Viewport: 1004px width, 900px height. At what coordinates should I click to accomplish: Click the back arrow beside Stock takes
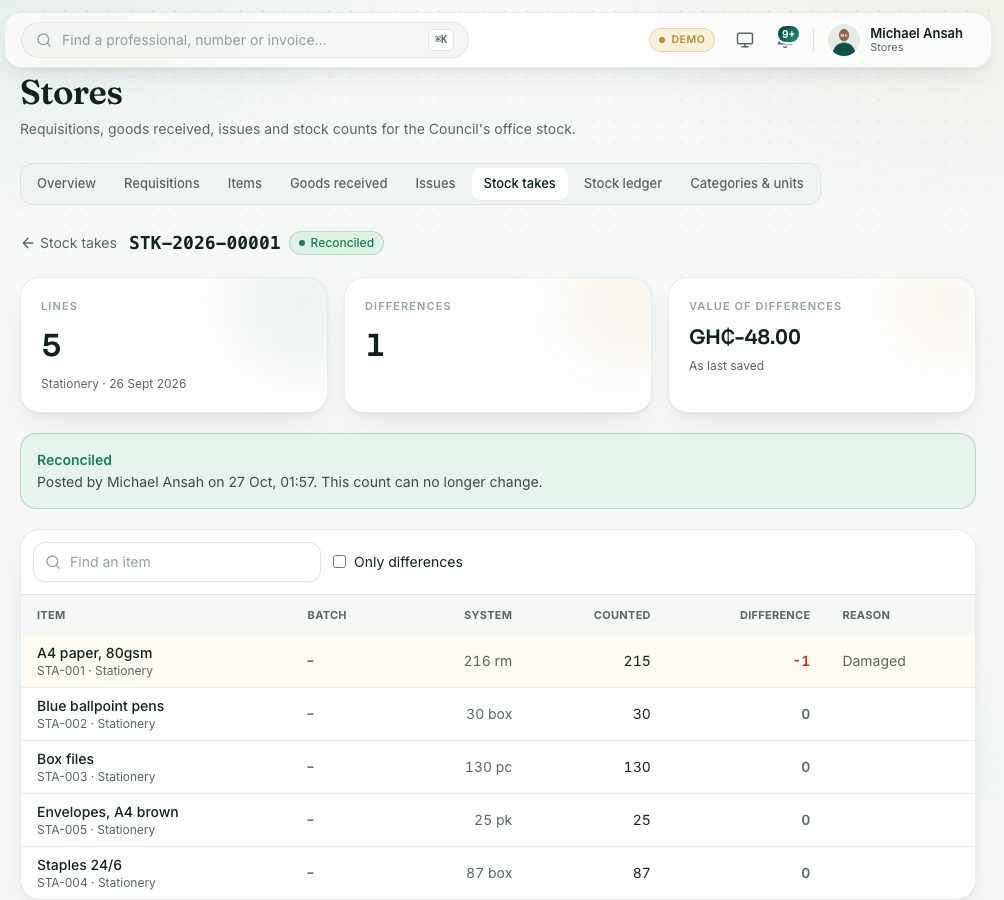point(28,243)
